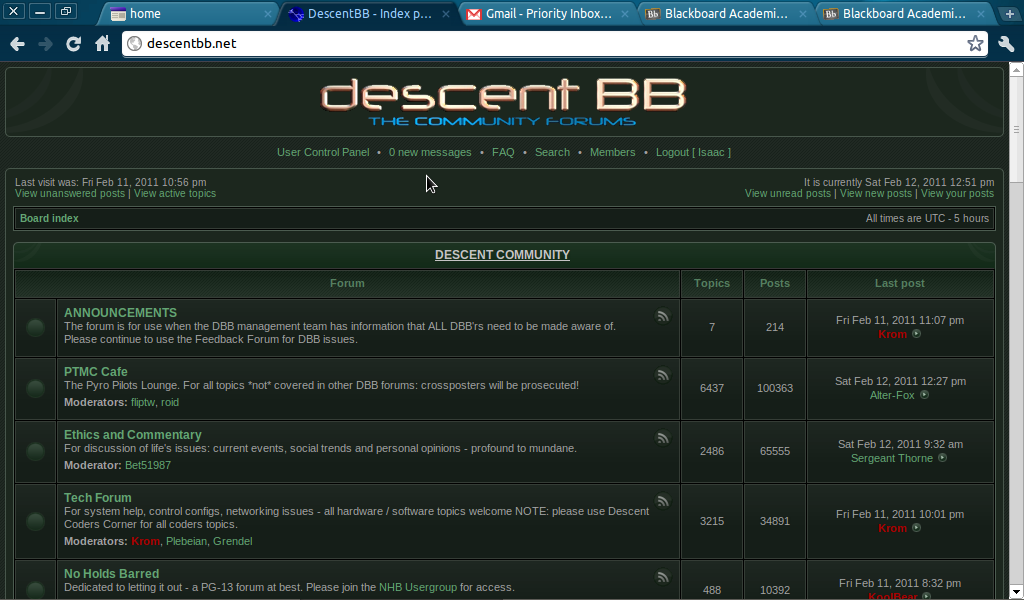Reload the page with the refresh icon
This screenshot has height=600, width=1024.
coord(73,44)
